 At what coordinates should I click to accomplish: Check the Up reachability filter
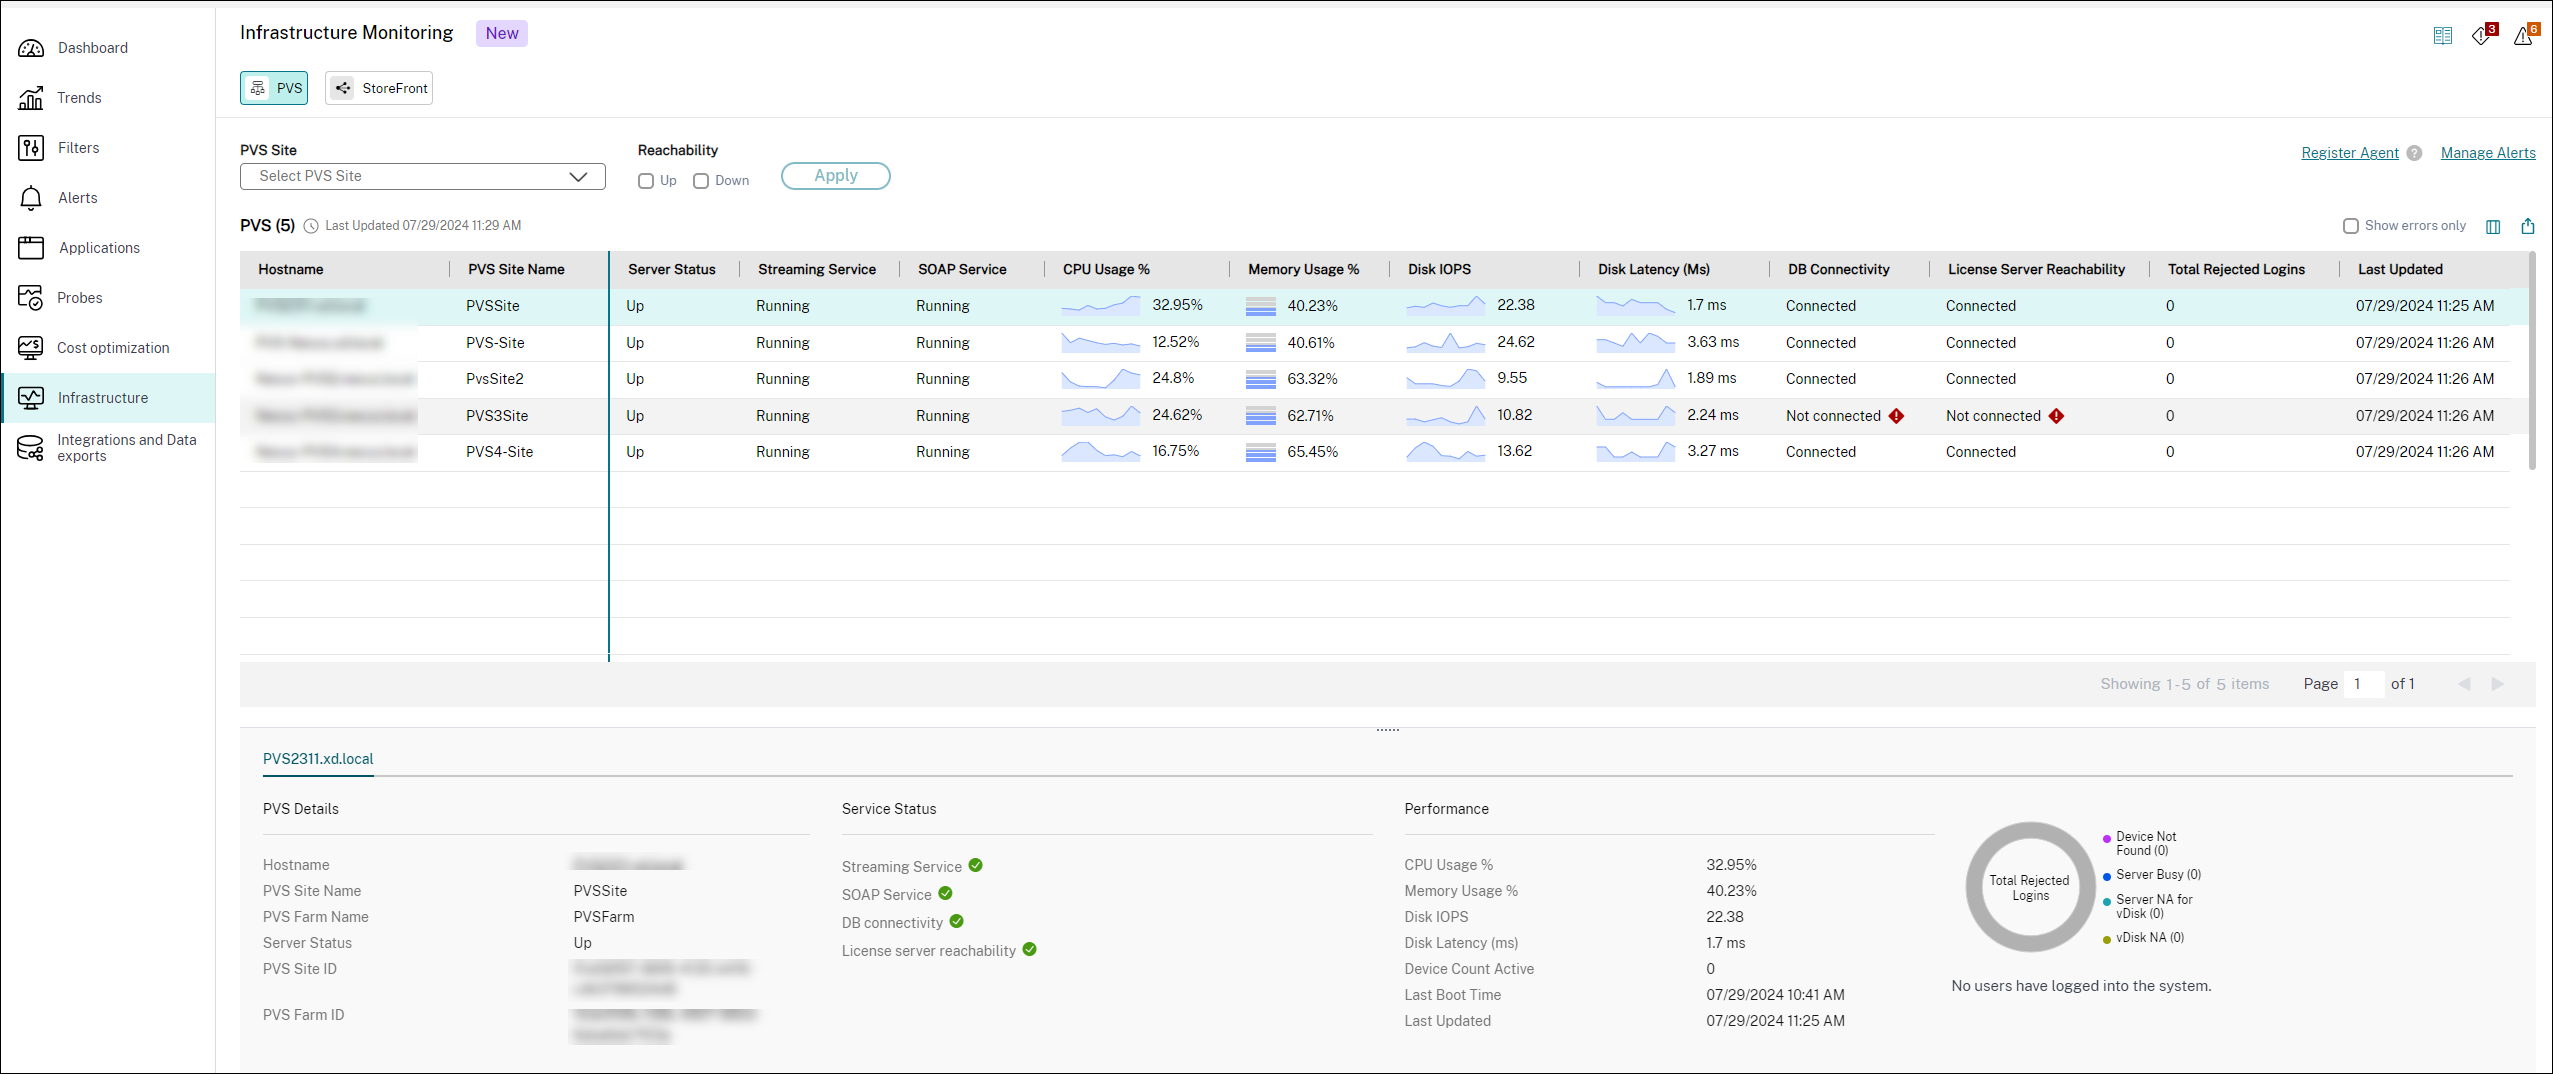coord(645,181)
